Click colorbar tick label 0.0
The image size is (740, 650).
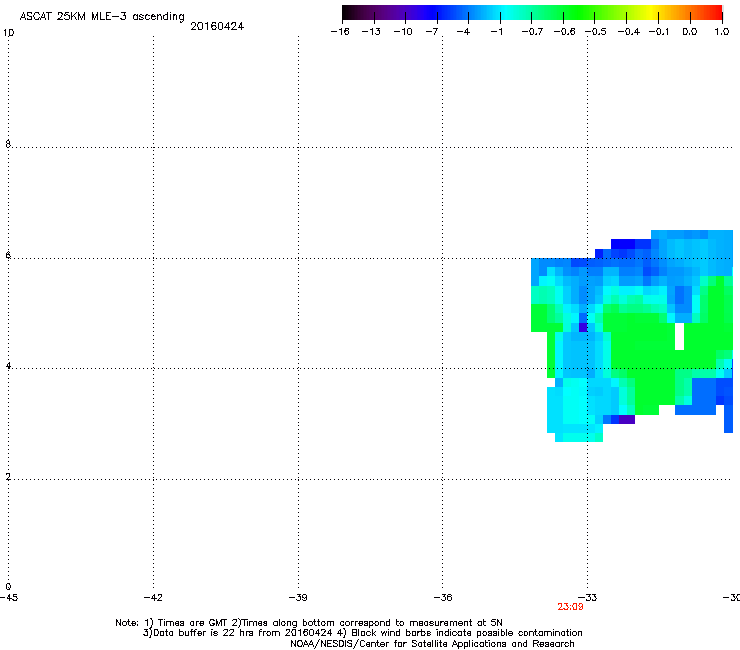coord(690,32)
